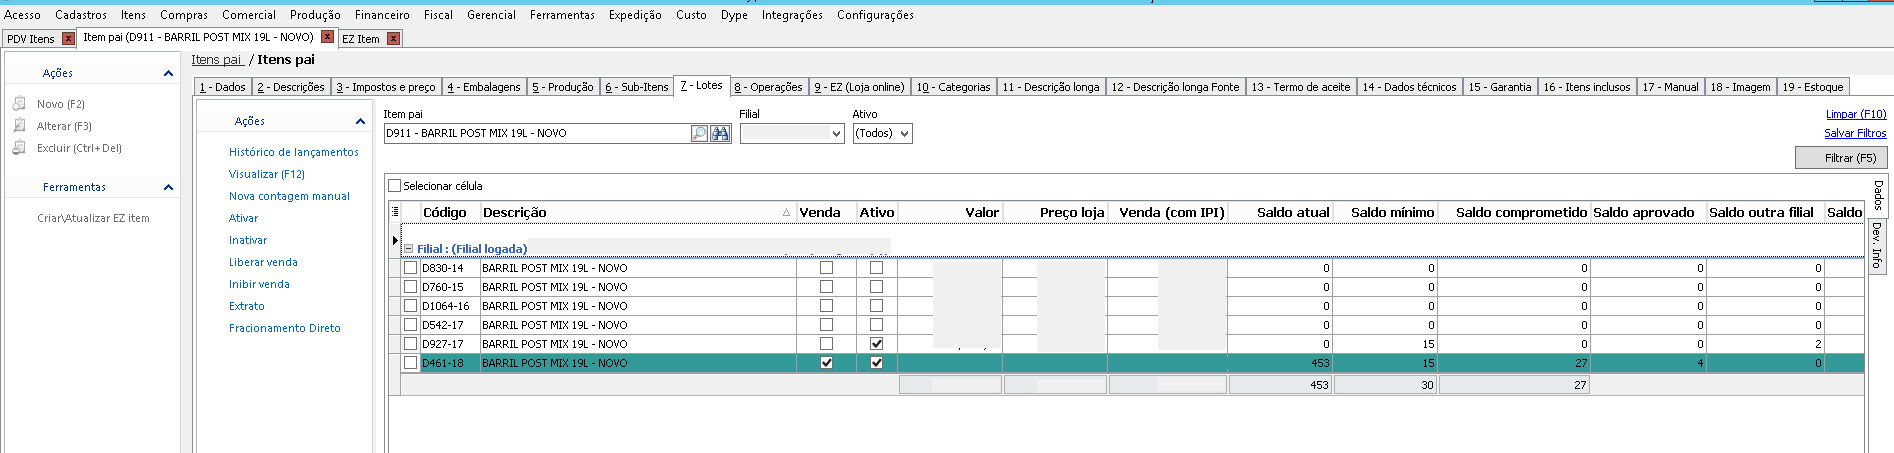Collapse the left Ações panel
1894x453 pixels.
click(x=168, y=73)
